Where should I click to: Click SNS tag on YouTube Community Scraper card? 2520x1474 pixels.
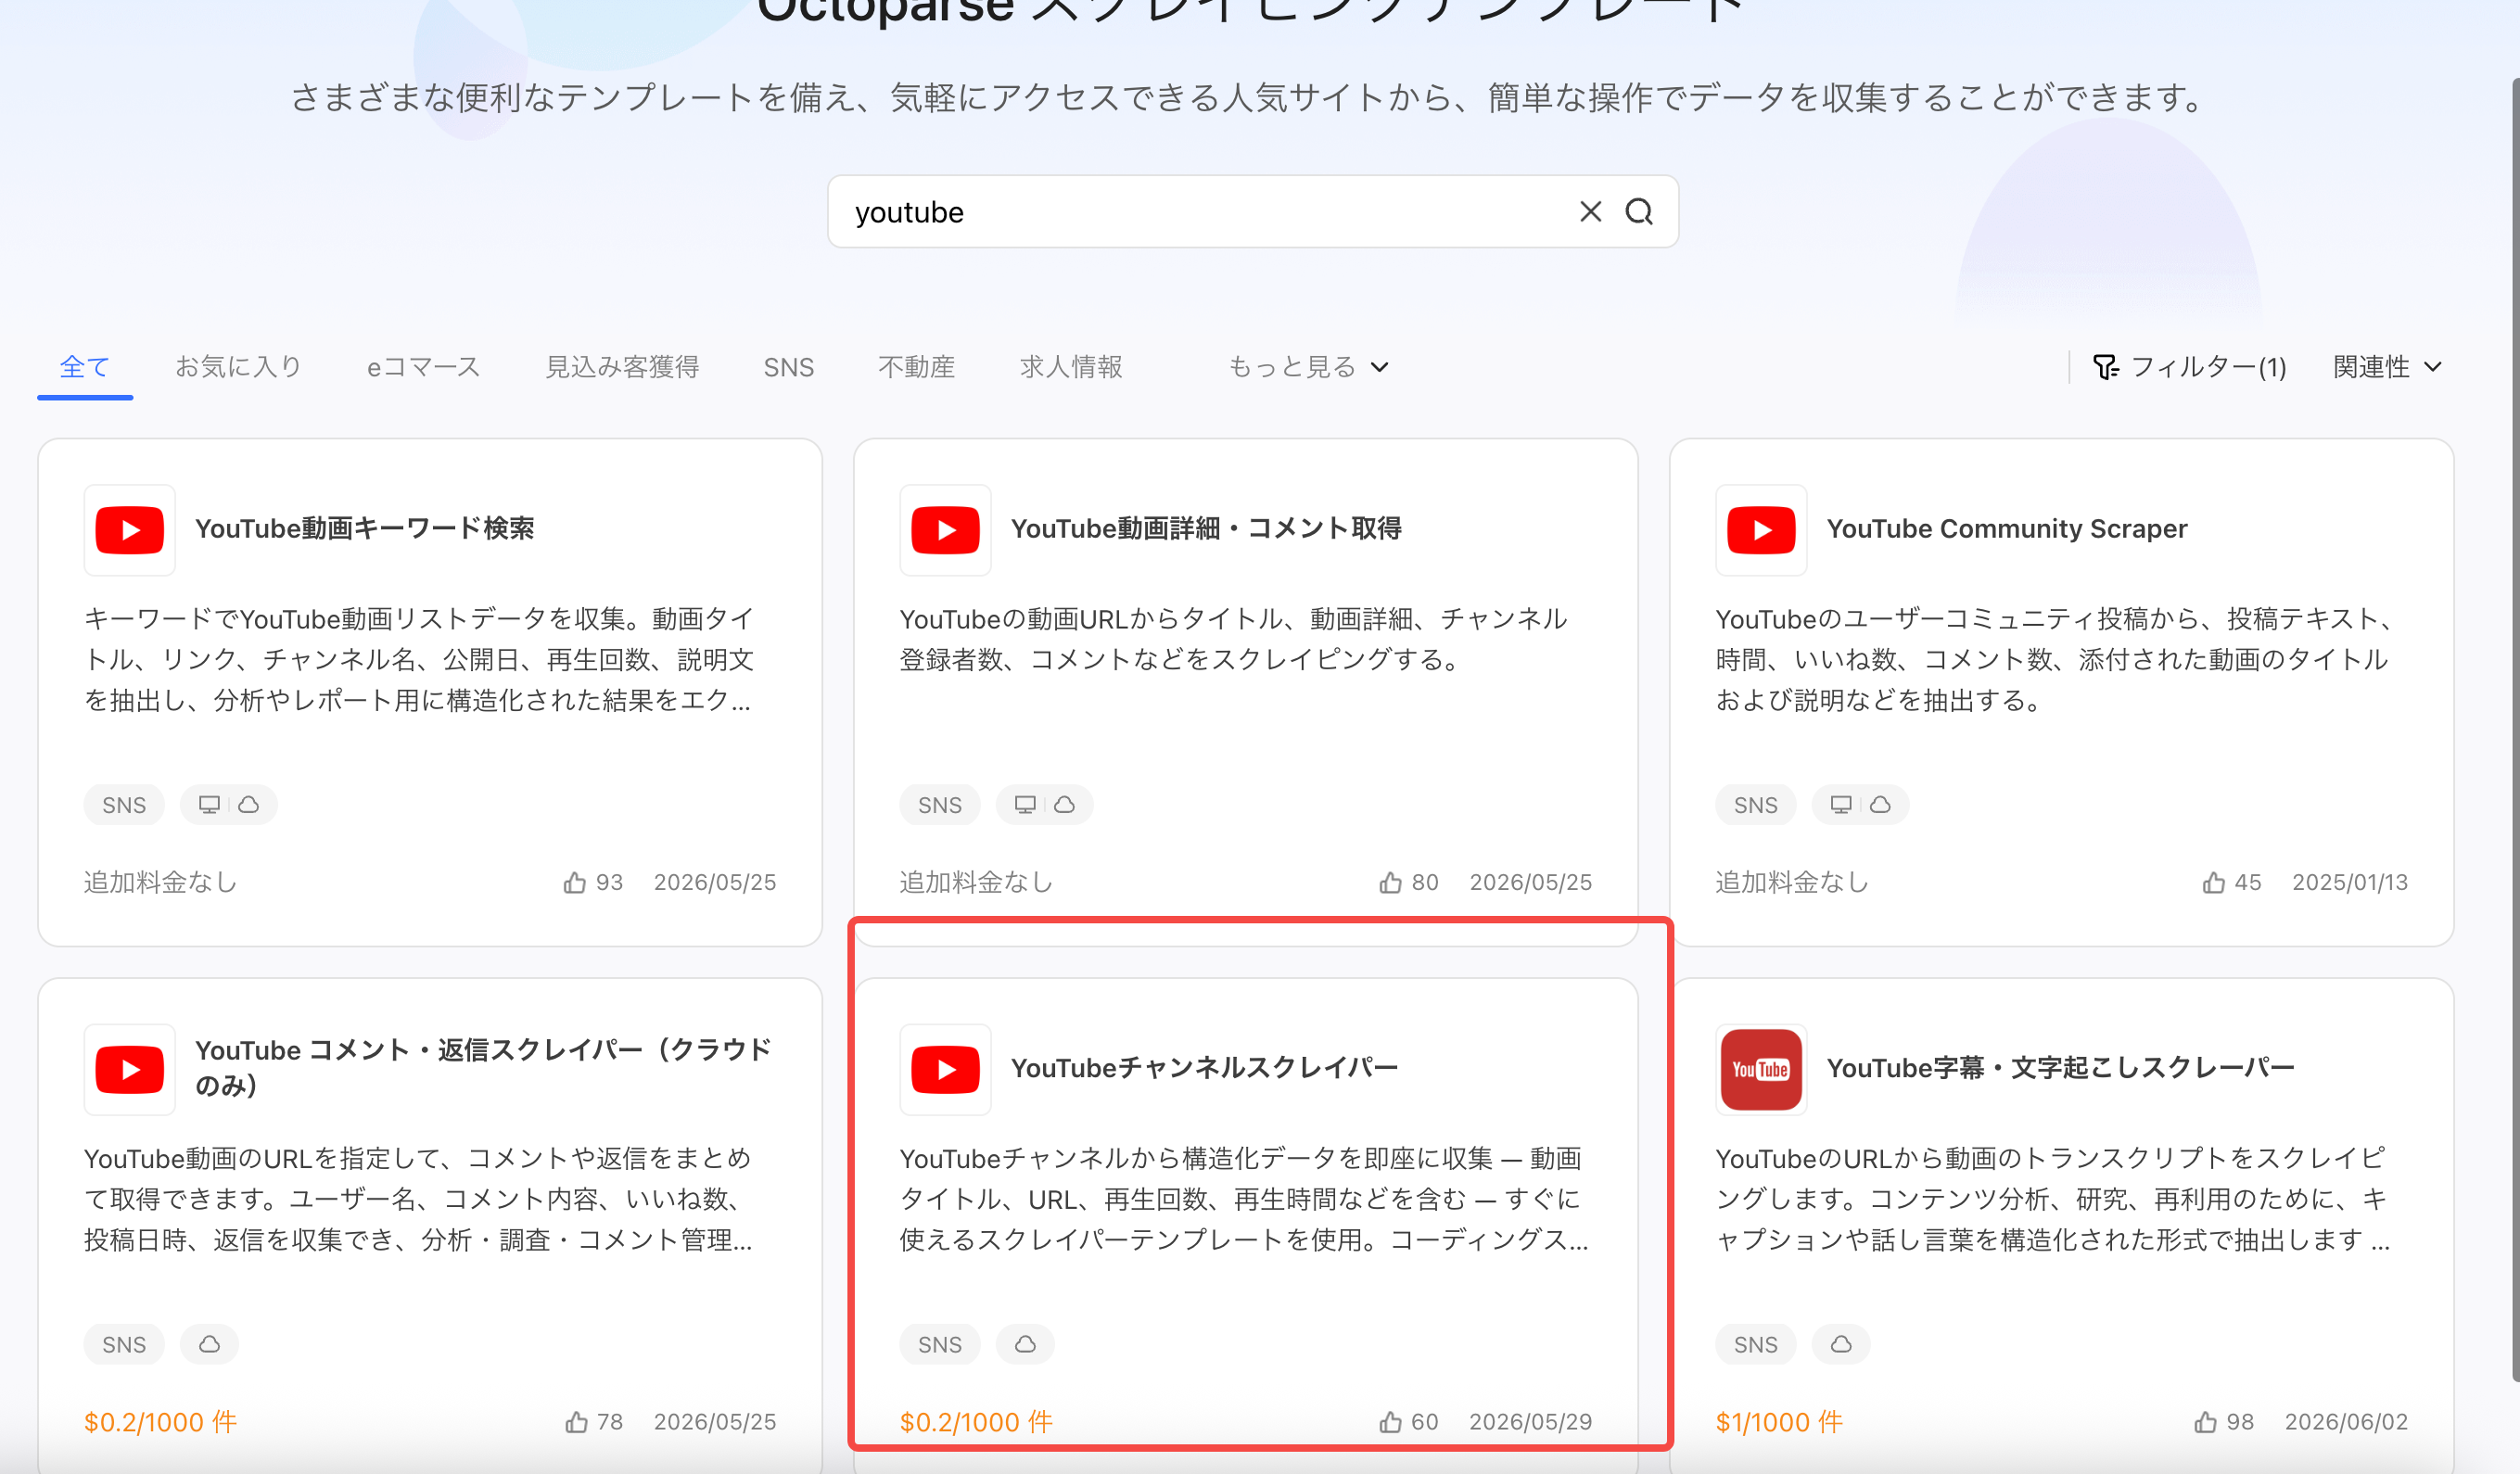pyautogui.click(x=1756, y=805)
